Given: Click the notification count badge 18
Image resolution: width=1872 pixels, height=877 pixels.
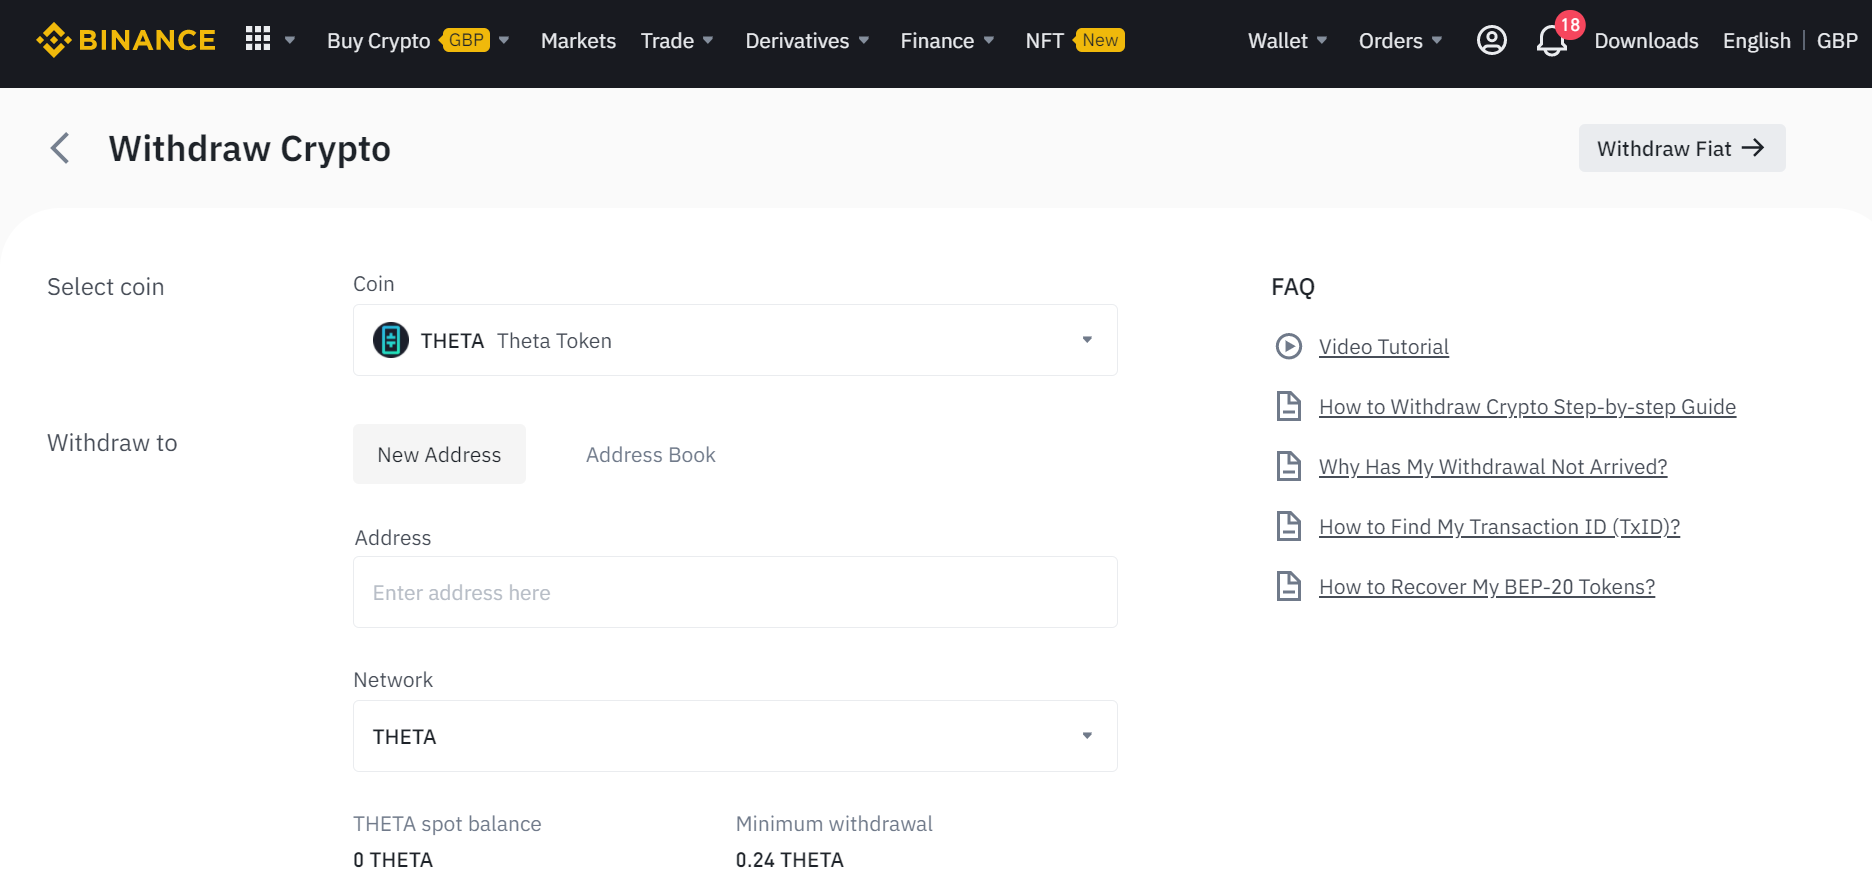Looking at the screenshot, I should (x=1570, y=25).
